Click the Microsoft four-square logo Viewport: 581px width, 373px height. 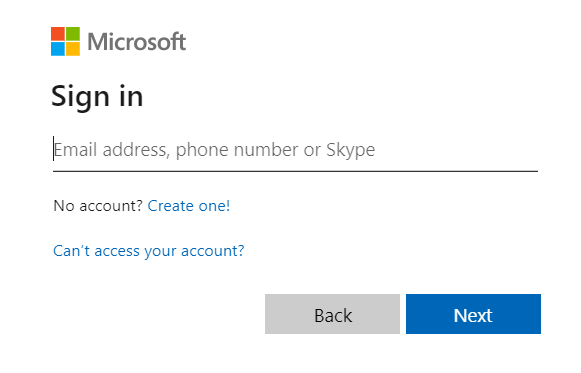[65, 41]
